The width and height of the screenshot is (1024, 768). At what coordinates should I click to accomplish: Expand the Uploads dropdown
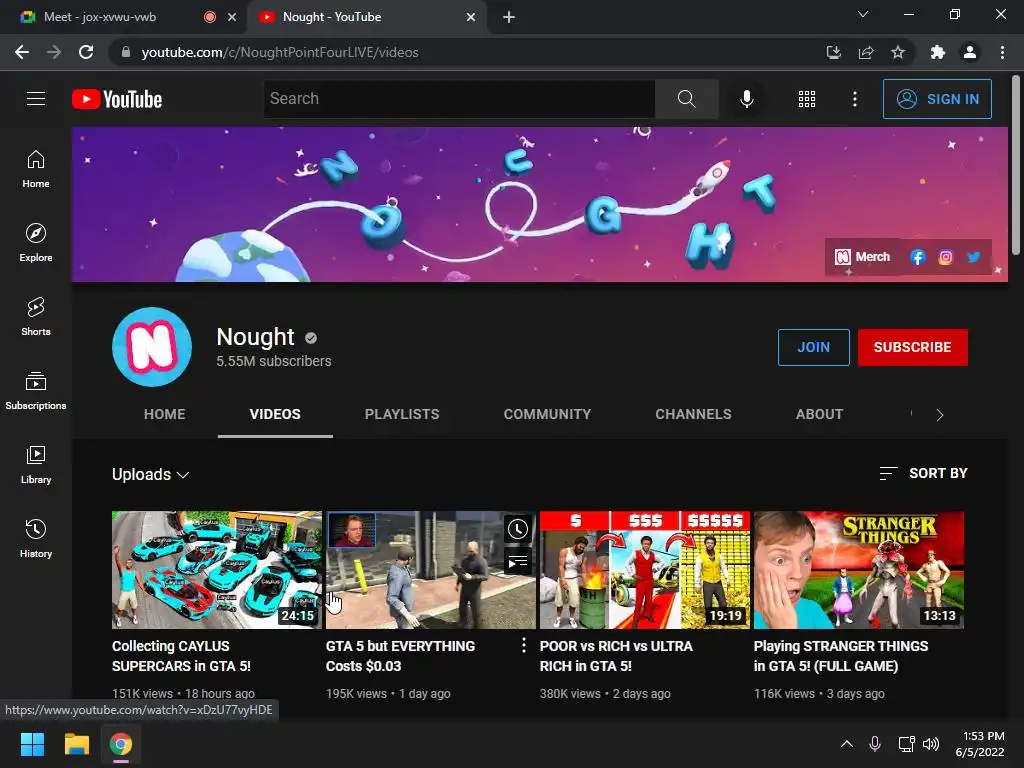pyautogui.click(x=151, y=474)
